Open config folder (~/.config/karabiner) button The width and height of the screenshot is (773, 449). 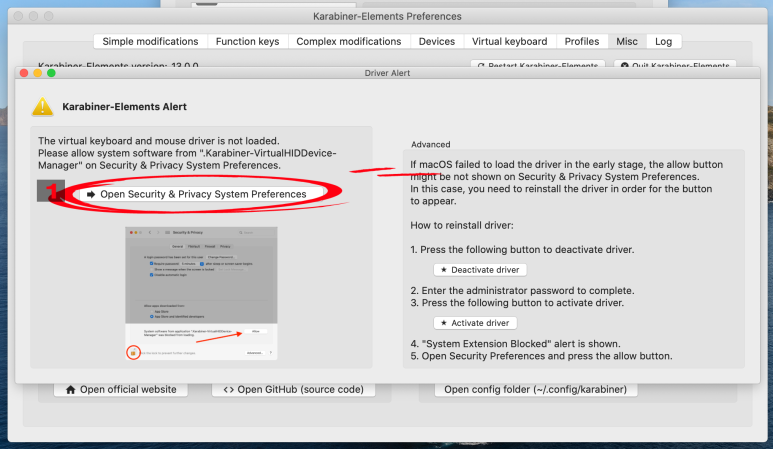click(536, 389)
